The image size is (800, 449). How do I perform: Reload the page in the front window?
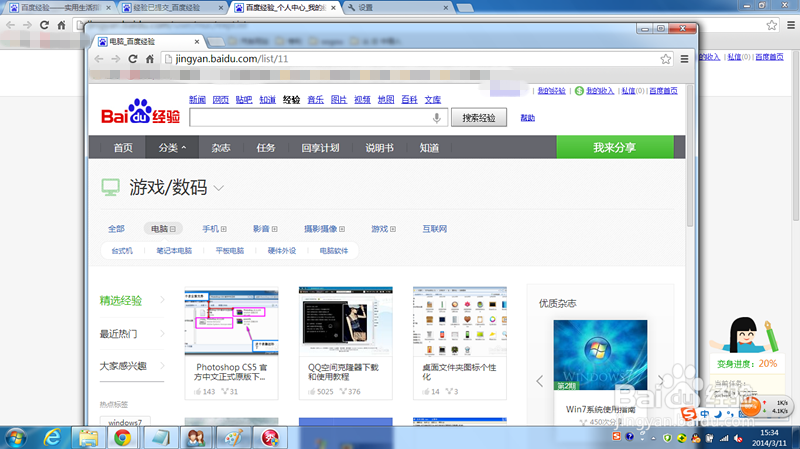pyautogui.click(x=133, y=59)
